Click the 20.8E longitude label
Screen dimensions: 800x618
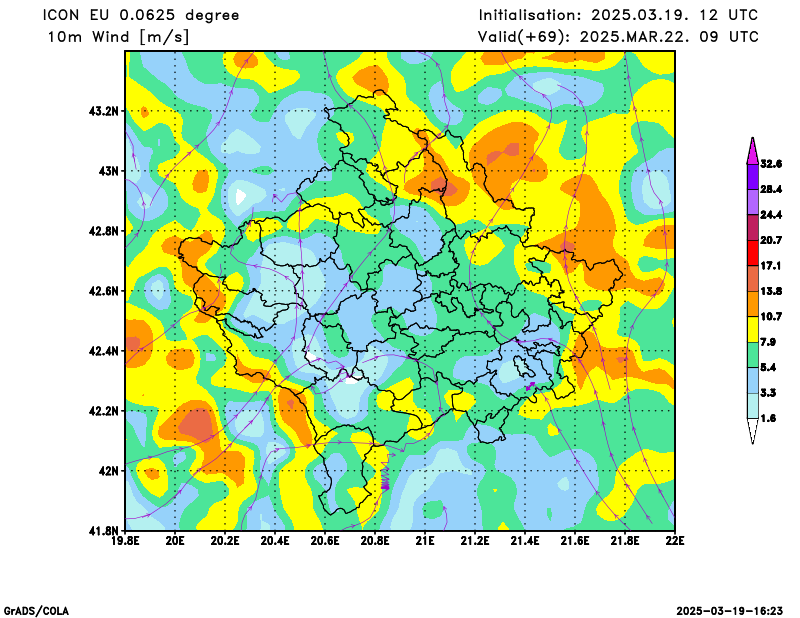tap(376, 540)
